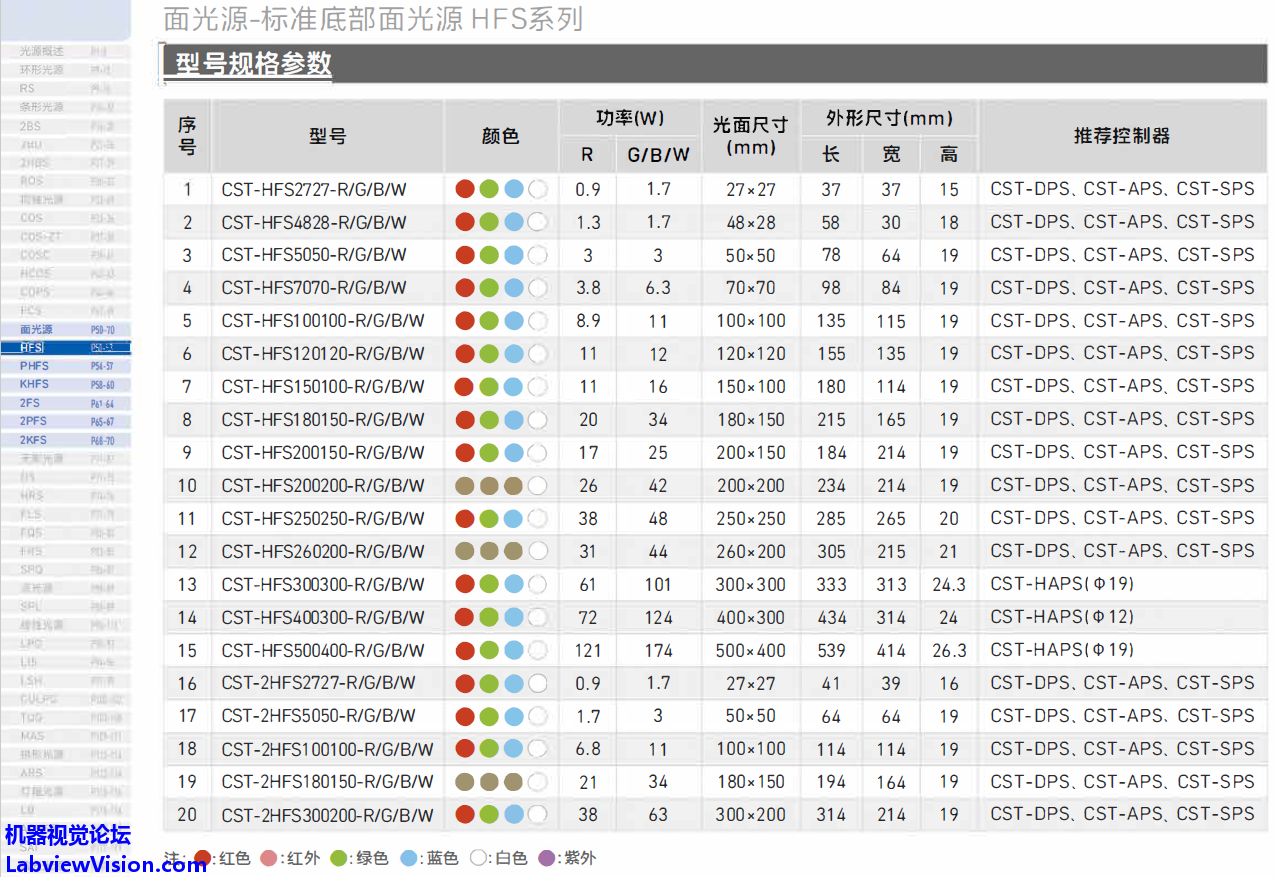The image size is (1277, 877).
Task: Open the 2PFS sidebar entry
Action: click(x=35, y=422)
